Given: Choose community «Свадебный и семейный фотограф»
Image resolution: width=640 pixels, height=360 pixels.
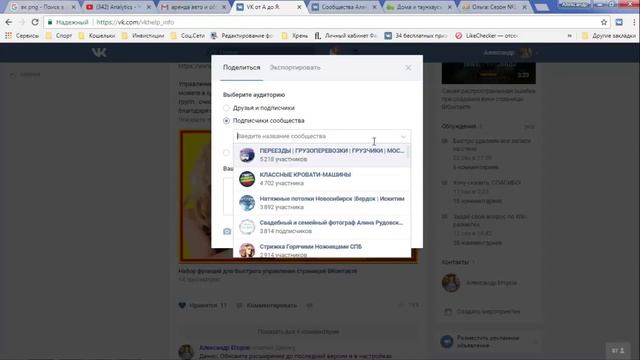Looking at the screenshot, I should pos(322,227).
